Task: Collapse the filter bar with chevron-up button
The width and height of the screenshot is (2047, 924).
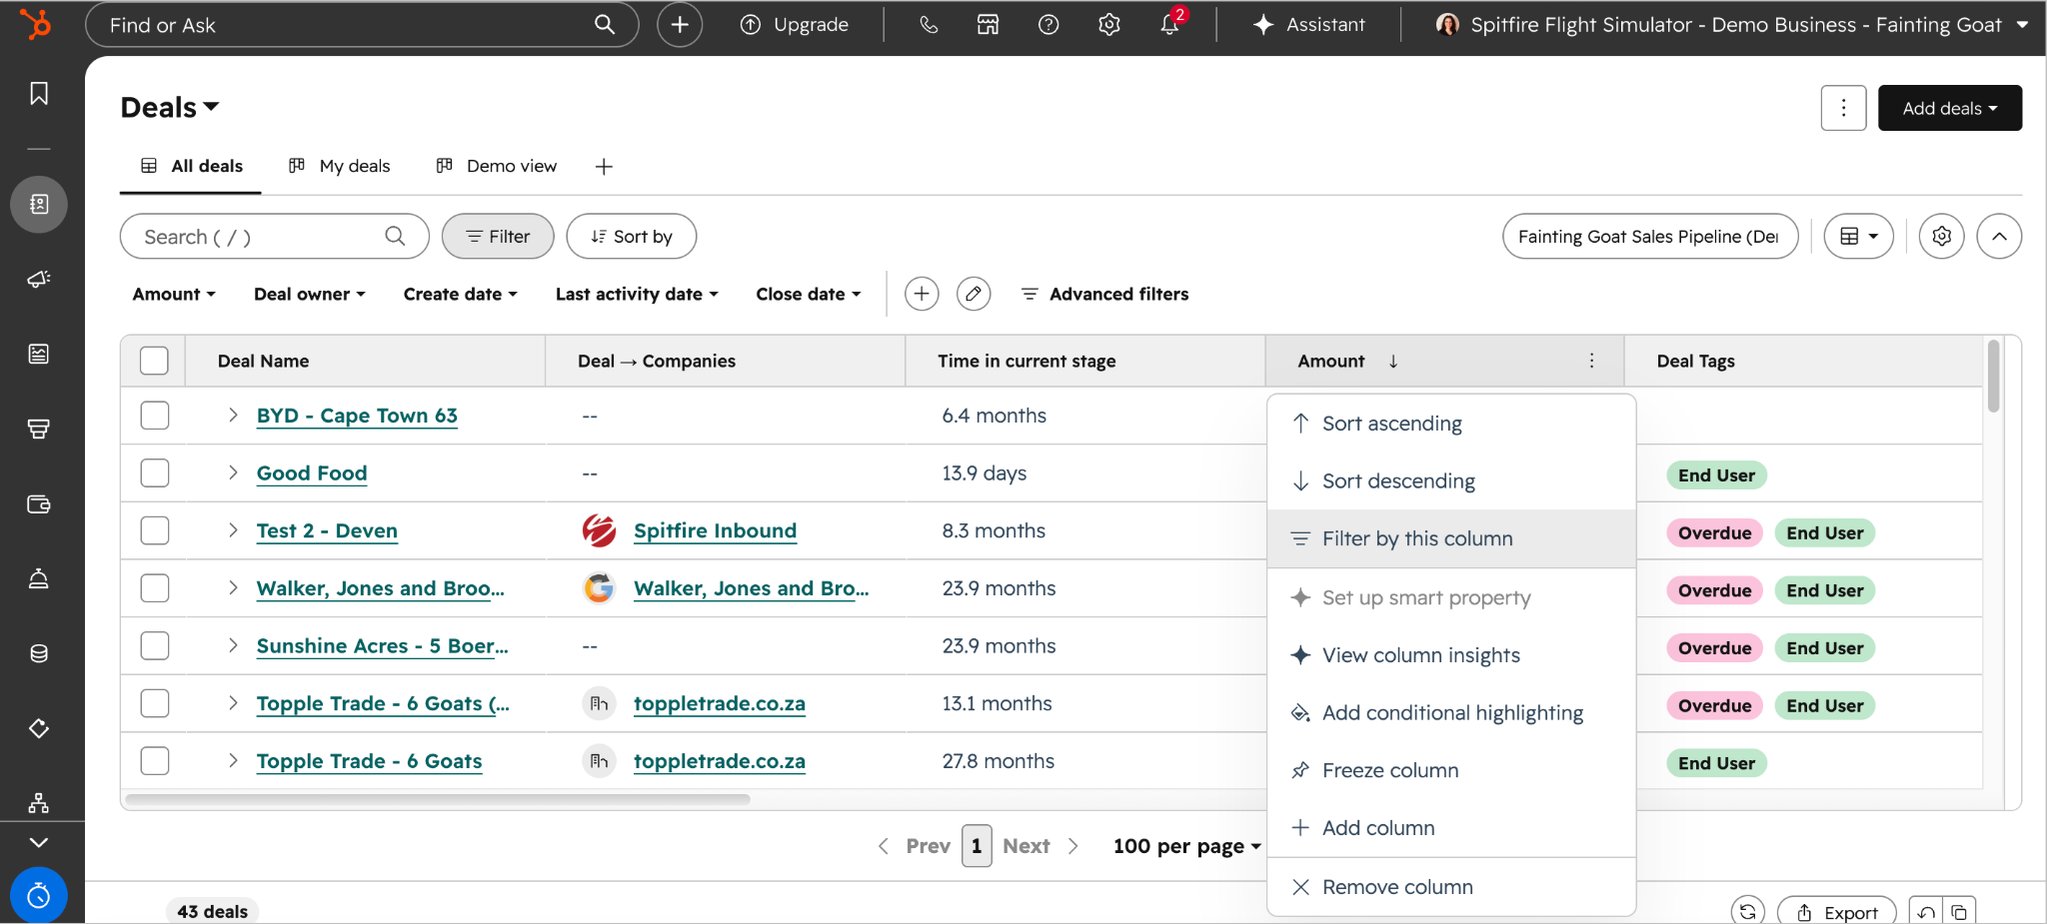Action: click(x=1999, y=236)
